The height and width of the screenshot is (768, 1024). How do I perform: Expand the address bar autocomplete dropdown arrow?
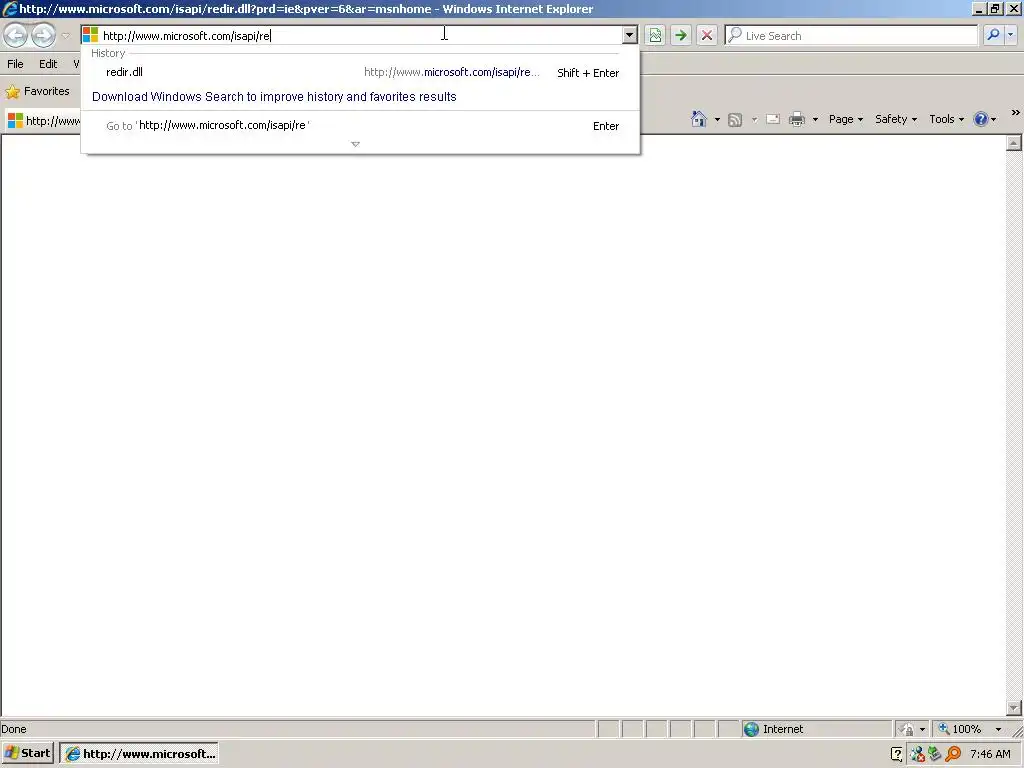pyautogui.click(x=630, y=35)
